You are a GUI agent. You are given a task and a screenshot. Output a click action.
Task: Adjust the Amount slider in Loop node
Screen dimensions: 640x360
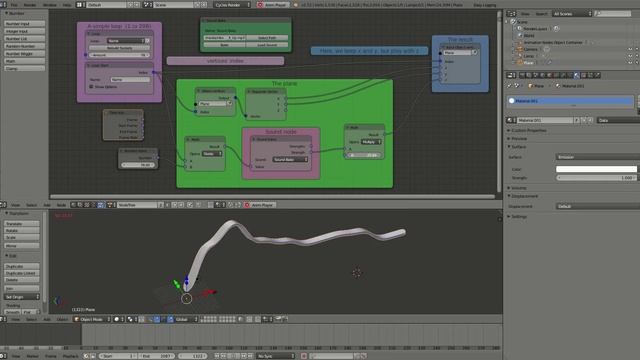coord(120,55)
